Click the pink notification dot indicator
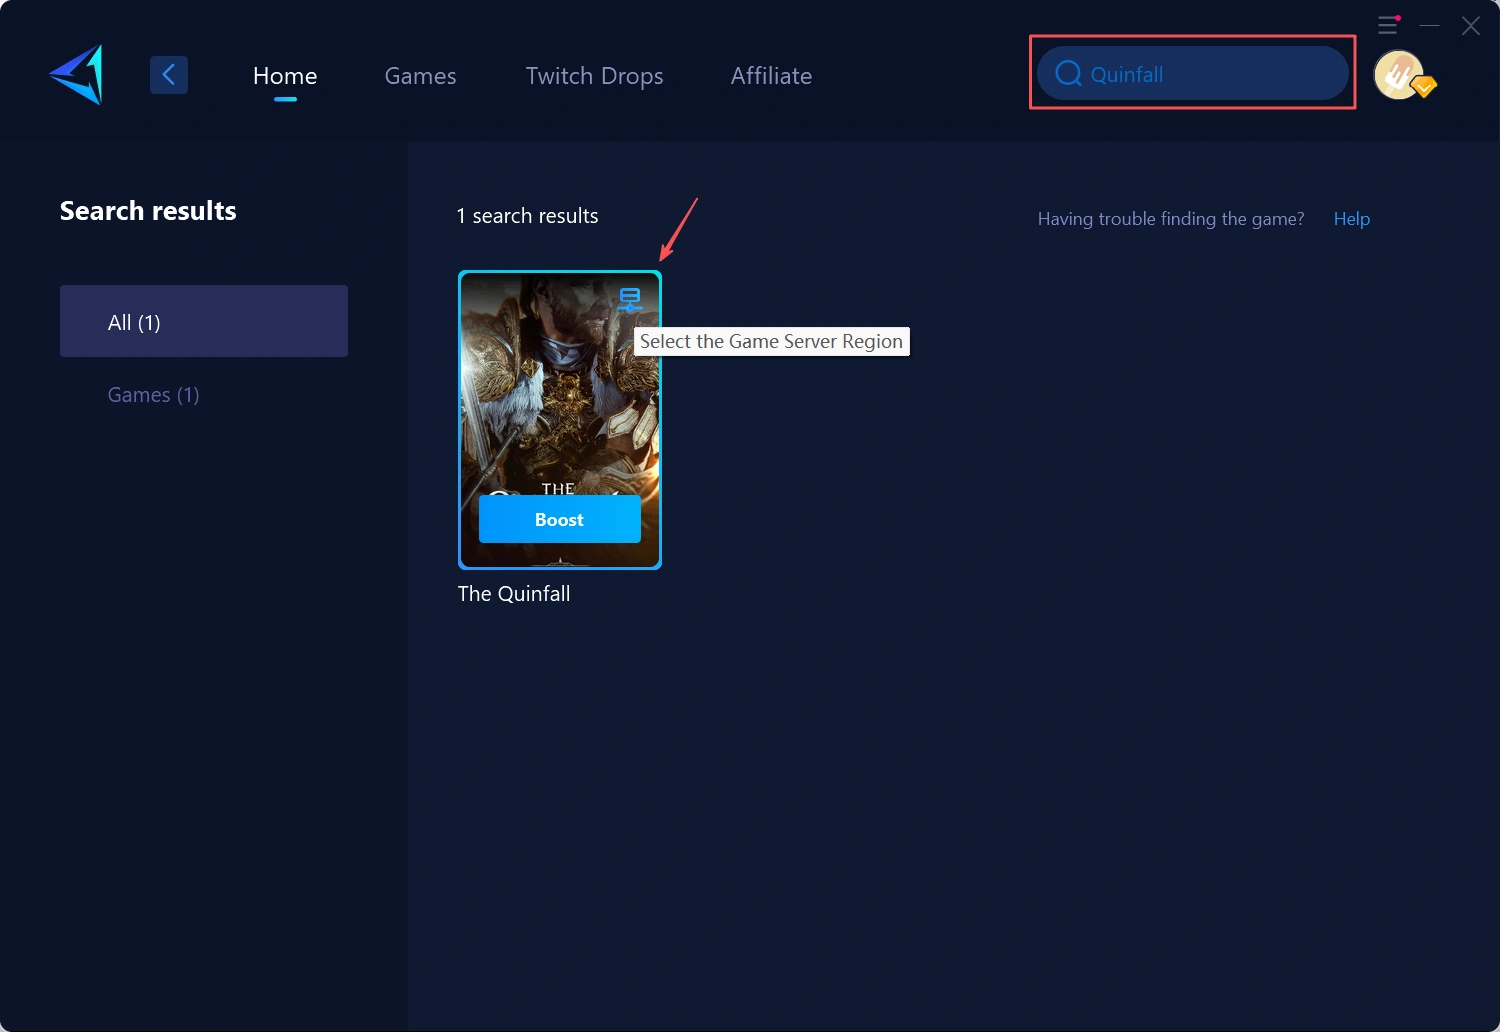The width and height of the screenshot is (1500, 1032). click(1398, 18)
